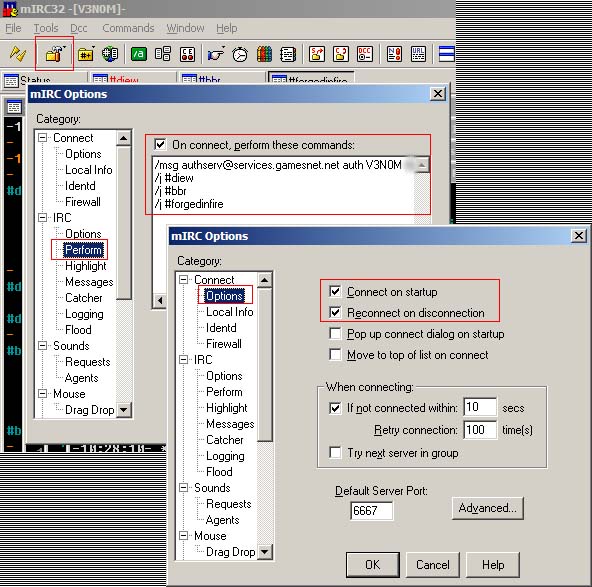Open the Dcc menu
592x587 pixels.
click(x=79, y=28)
